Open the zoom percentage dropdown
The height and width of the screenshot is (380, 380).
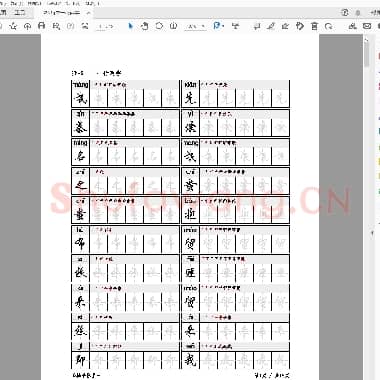pyautogui.click(x=195, y=26)
